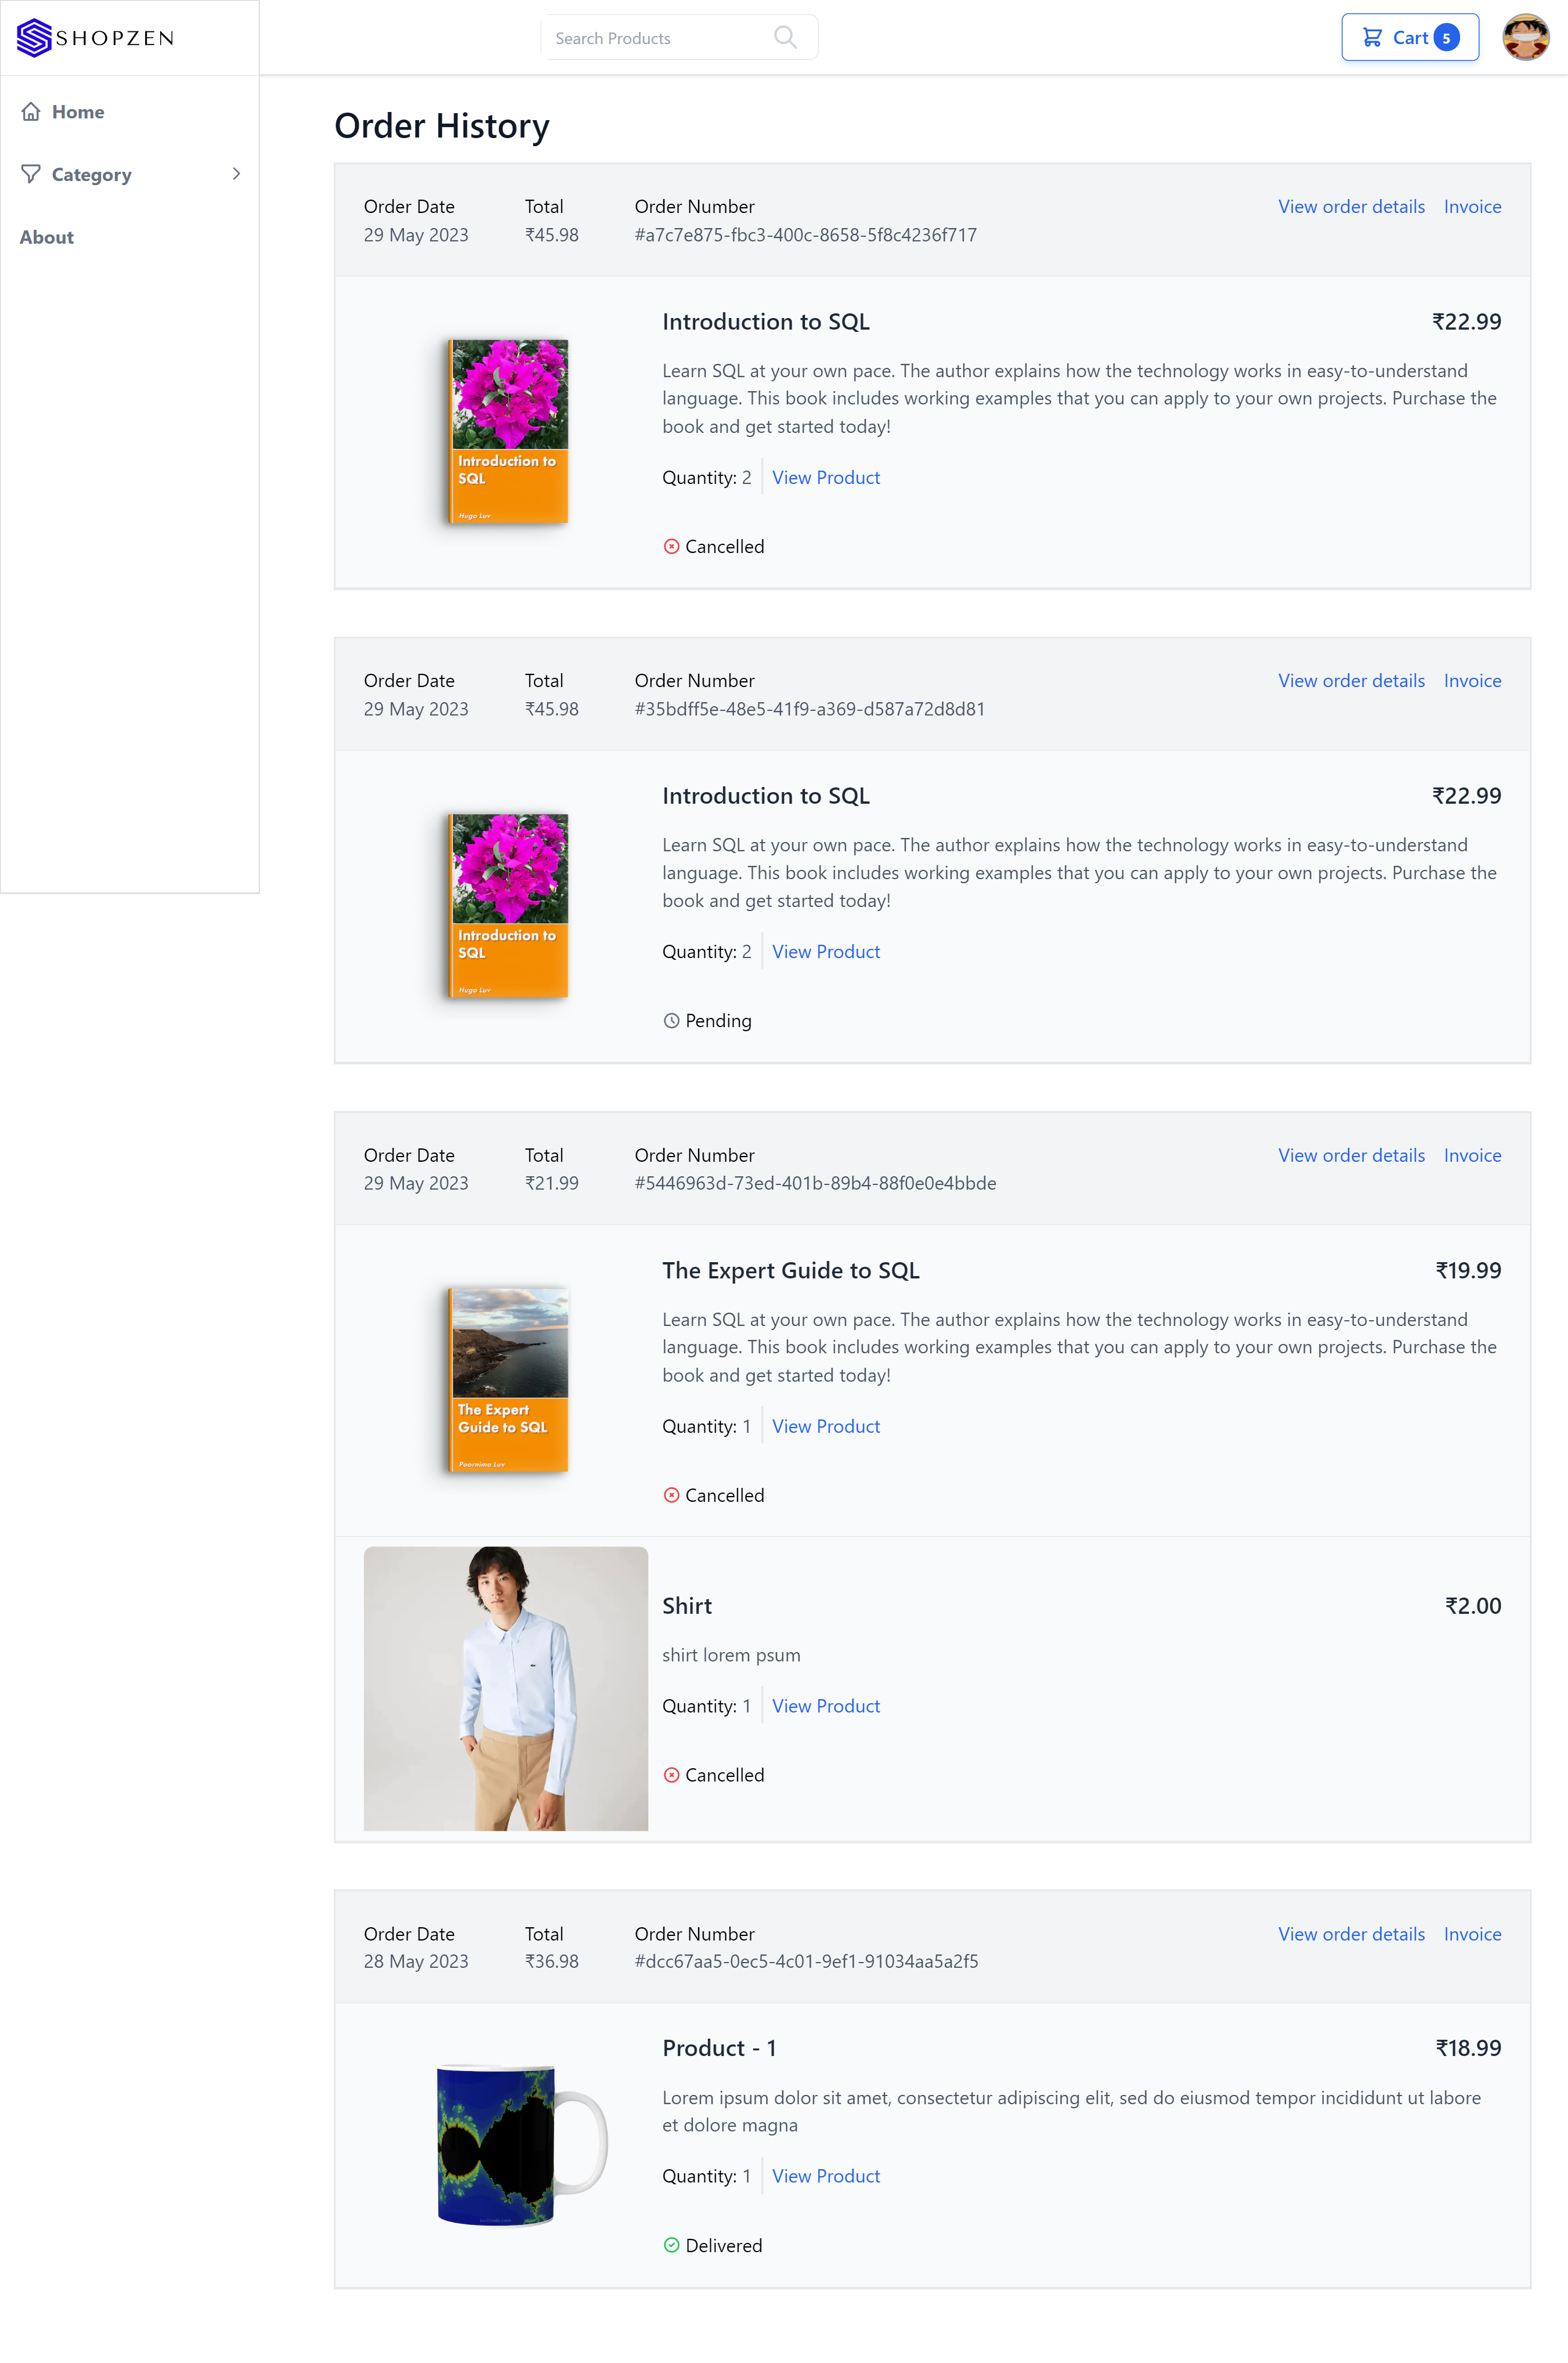The width and height of the screenshot is (1568, 2363).
Task: Open the shopping cart showing 5 items
Action: click(x=1410, y=37)
